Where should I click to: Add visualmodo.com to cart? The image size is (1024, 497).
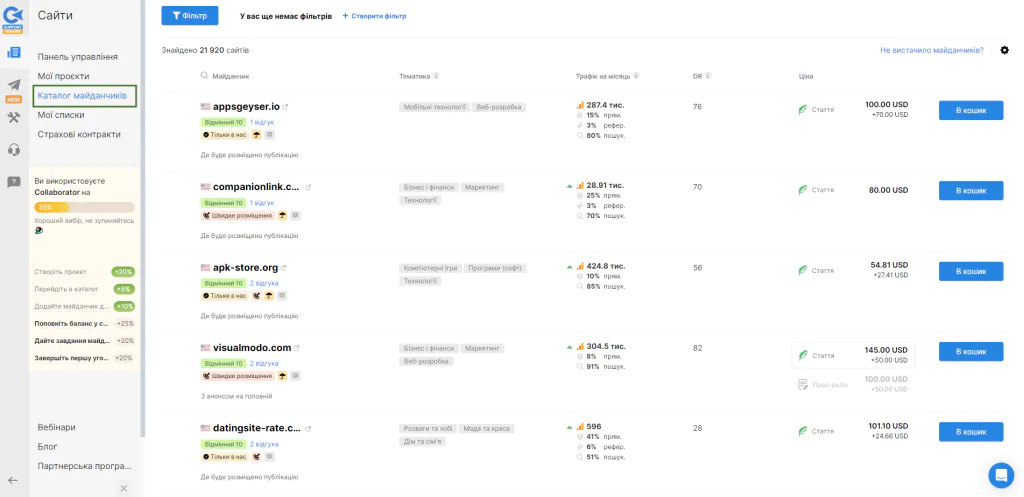[971, 351]
